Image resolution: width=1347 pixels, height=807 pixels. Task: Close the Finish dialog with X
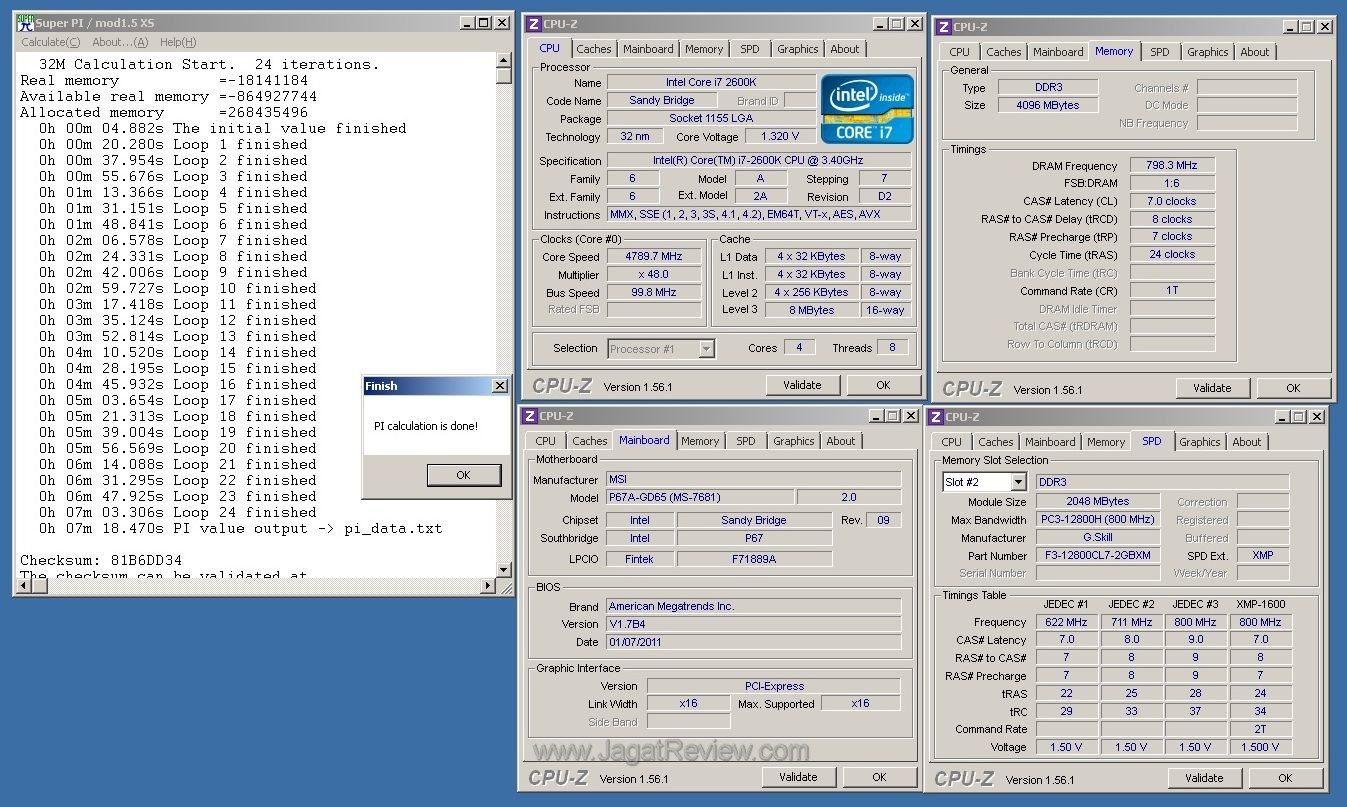pos(499,386)
